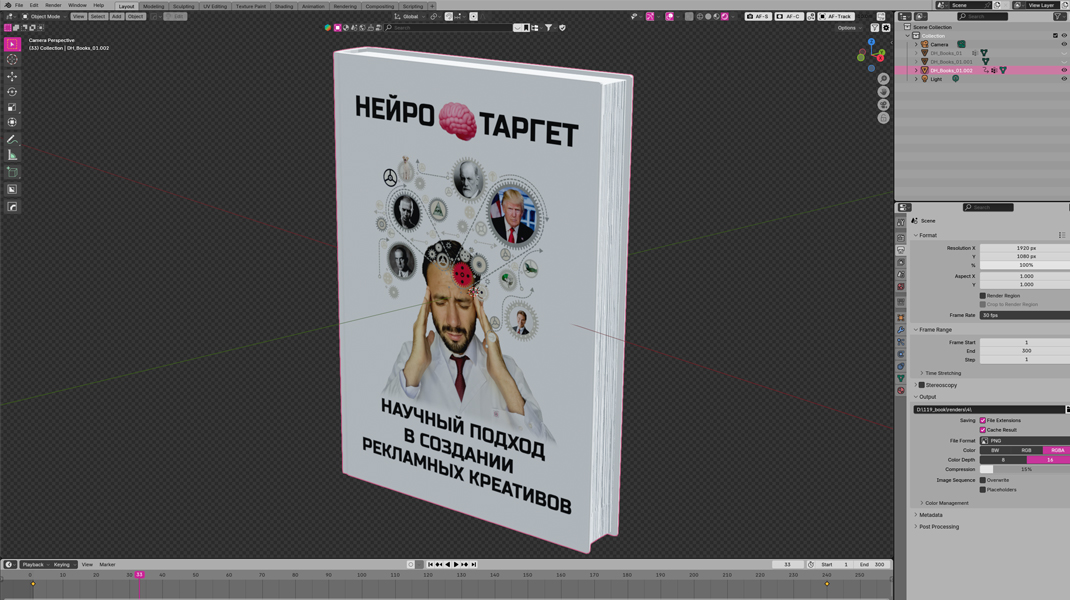The width and height of the screenshot is (1070, 600).
Task: Enable the Placeholders checkbox
Action: (x=983, y=489)
